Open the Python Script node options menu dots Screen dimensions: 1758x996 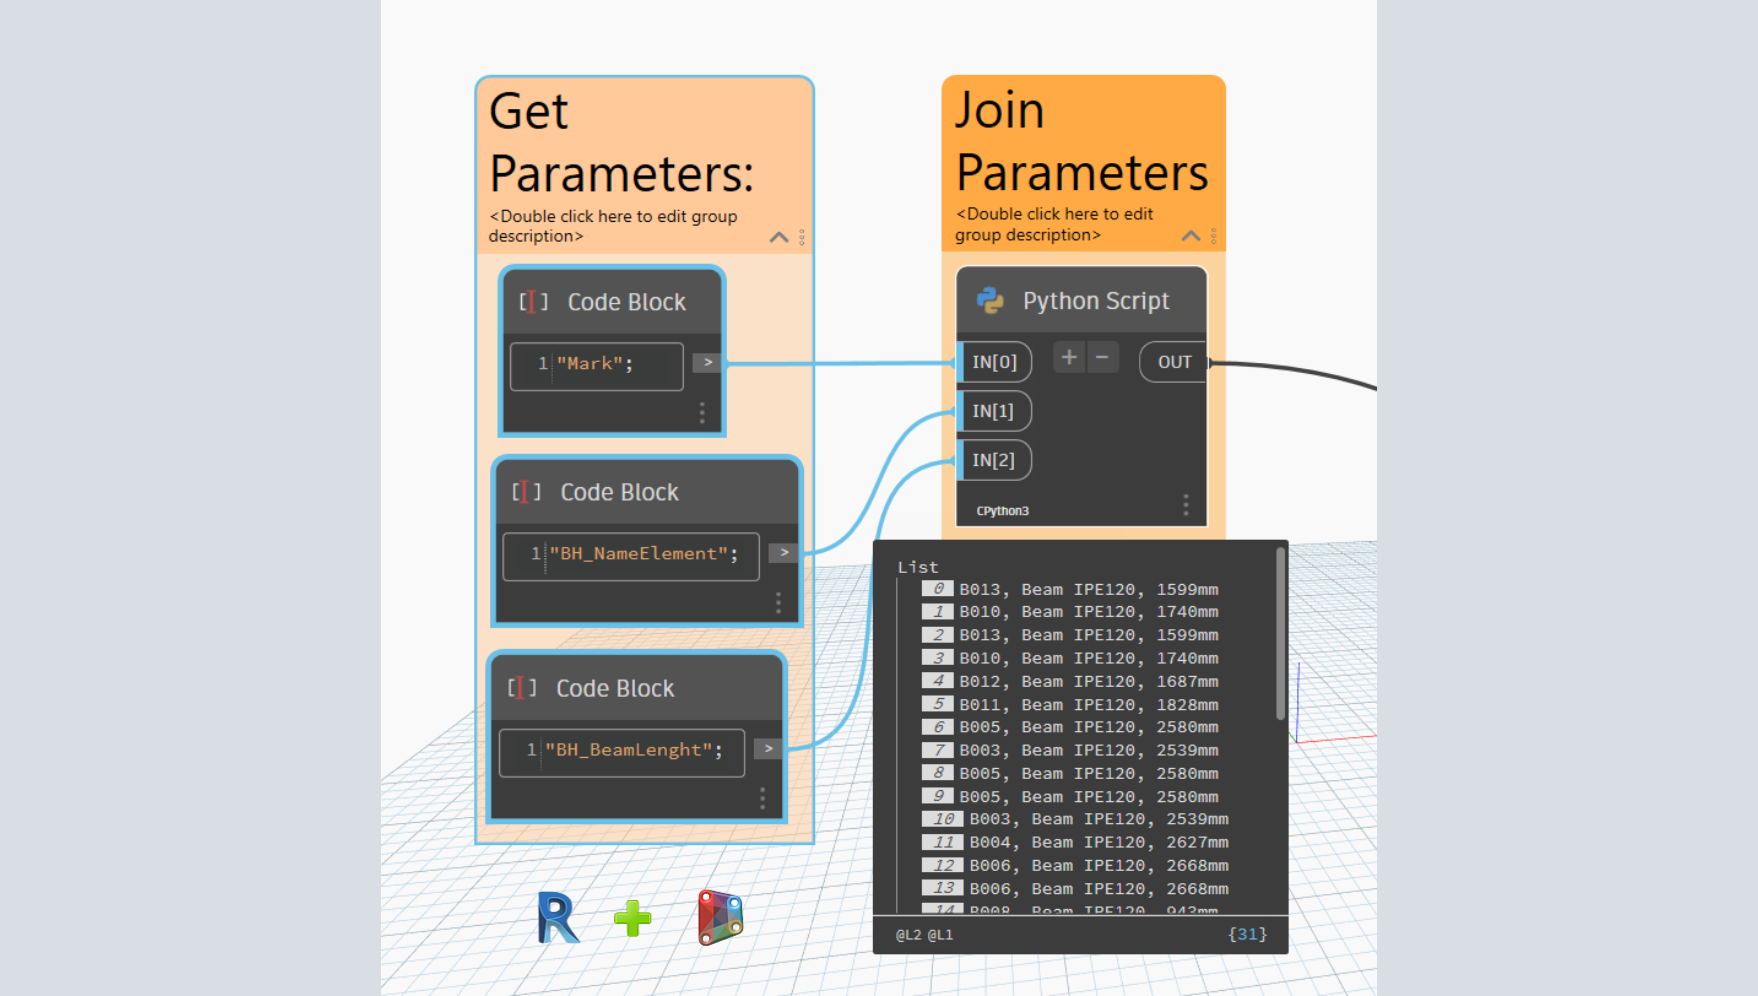pyautogui.click(x=1186, y=506)
